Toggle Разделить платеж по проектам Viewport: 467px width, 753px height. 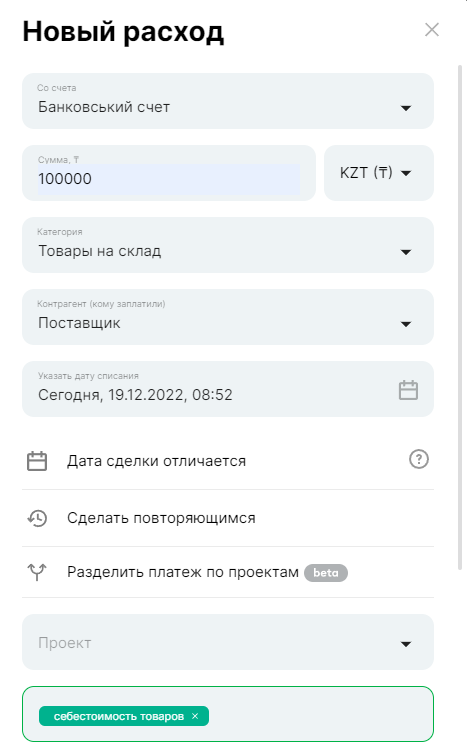pyautogui.click(x=228, y=572)
